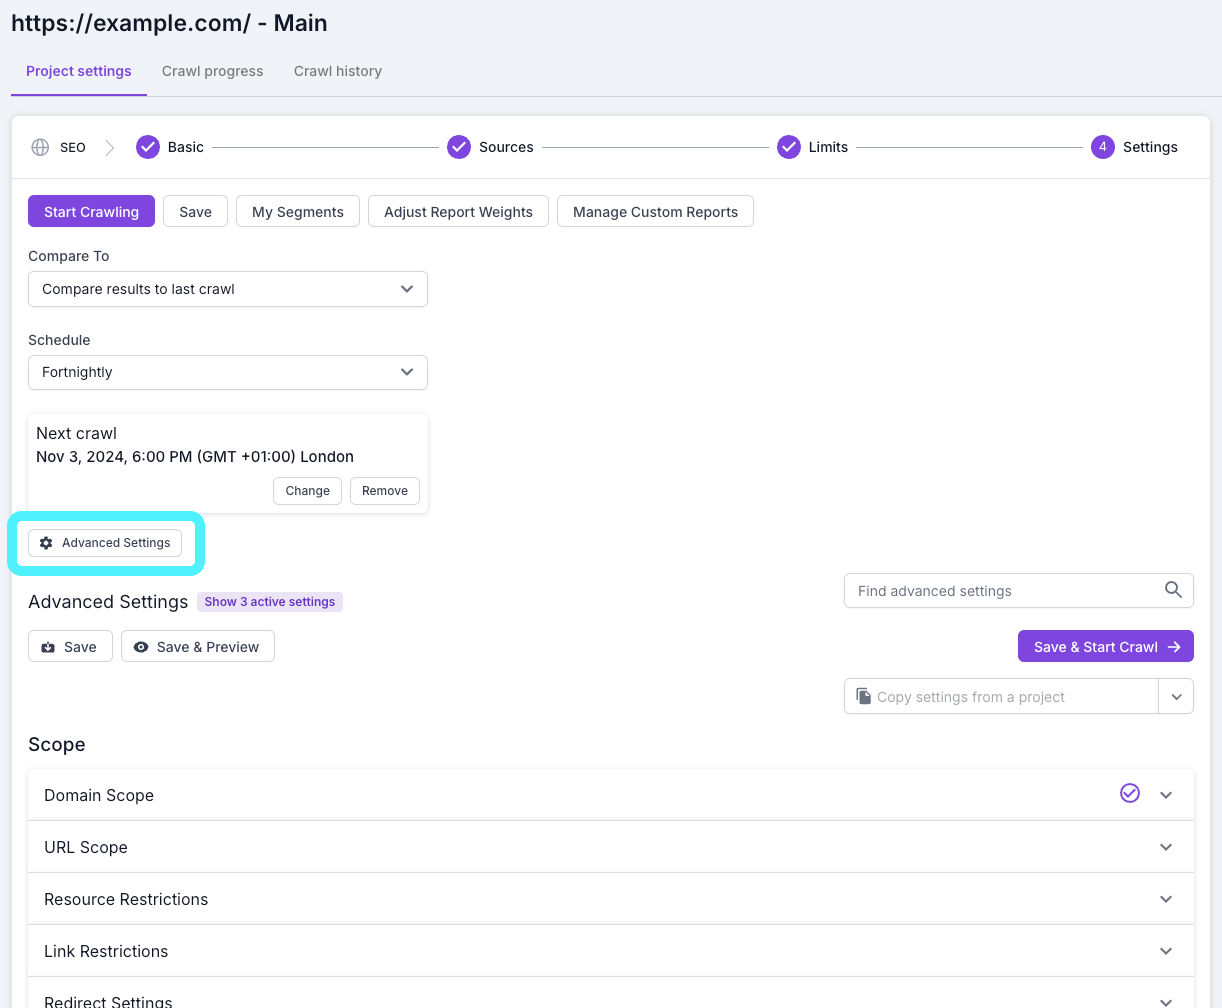
Task: Click the globe icon beside SEO
Action: click(x=40, y=147)
